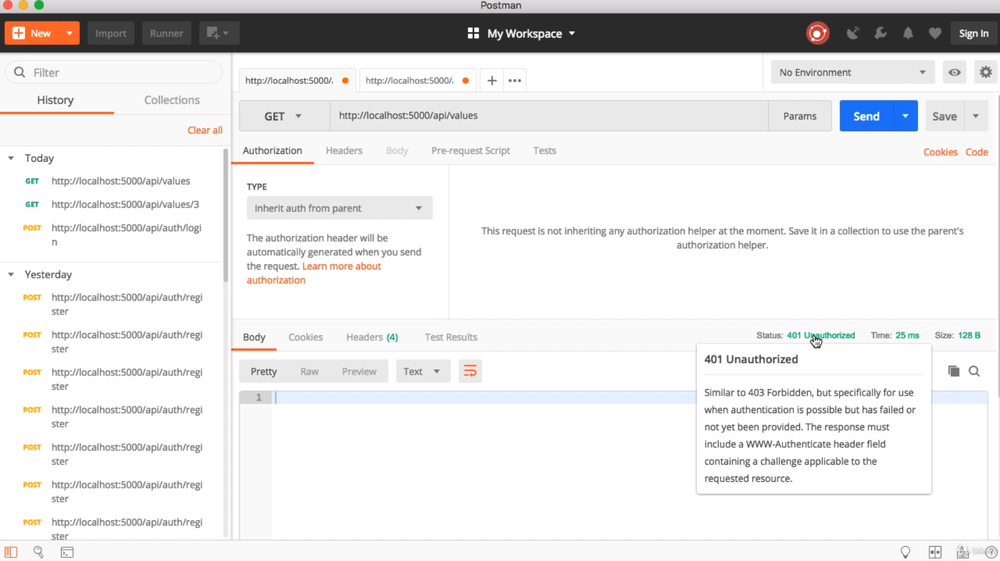Image resolution: width=1000 pixels, height=561 pixels.
Task: Open the GET method dropdown
Action: pyautogui.click(x=283, y=116)
